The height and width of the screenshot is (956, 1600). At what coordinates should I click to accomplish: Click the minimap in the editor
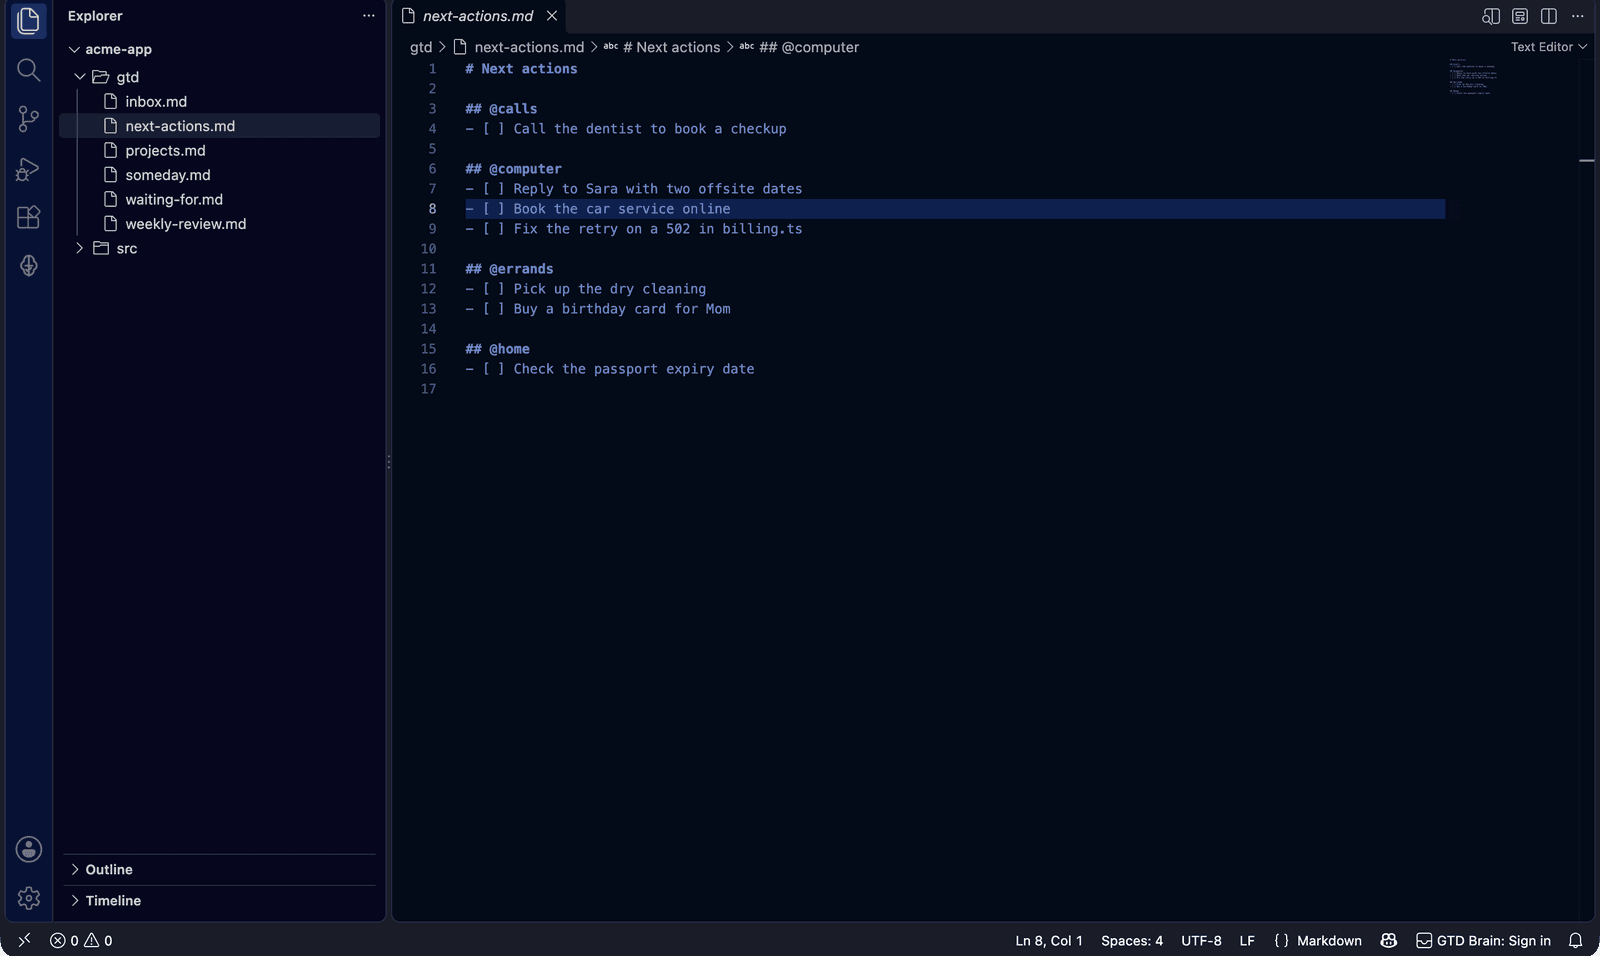[x=1472, y=76]
